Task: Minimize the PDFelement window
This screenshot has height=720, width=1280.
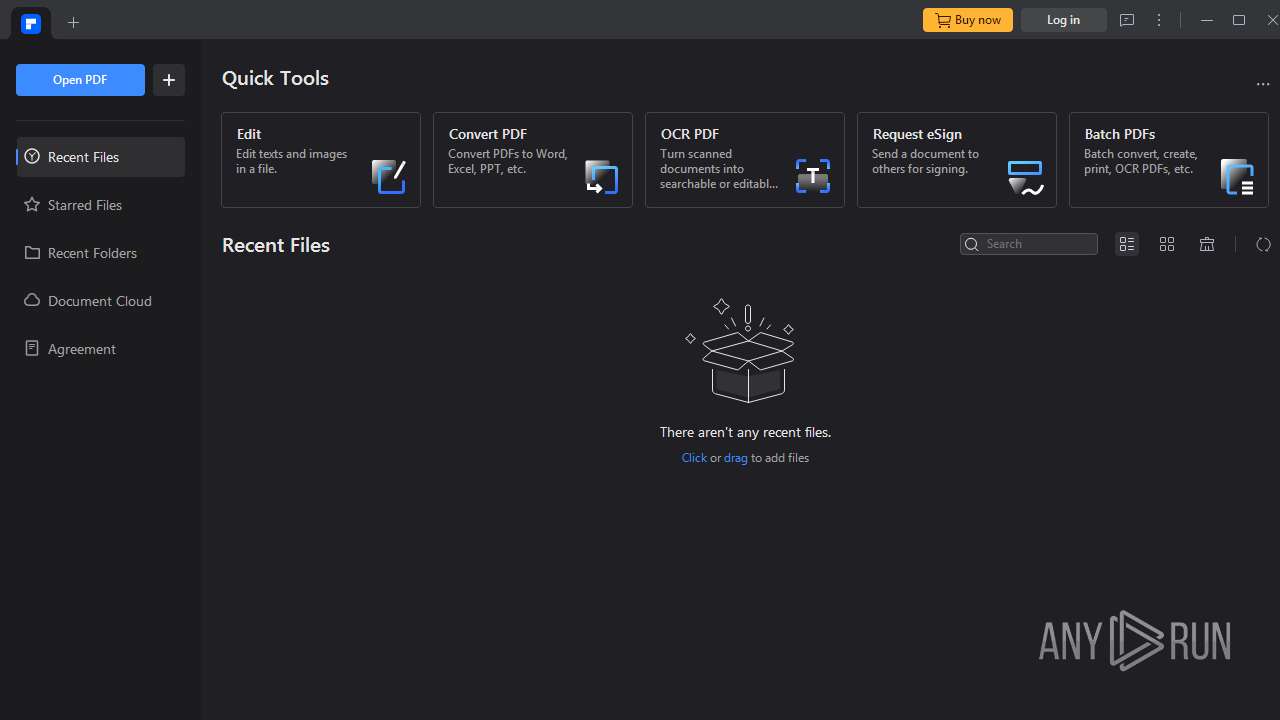Action: [x=1207, y=20]
